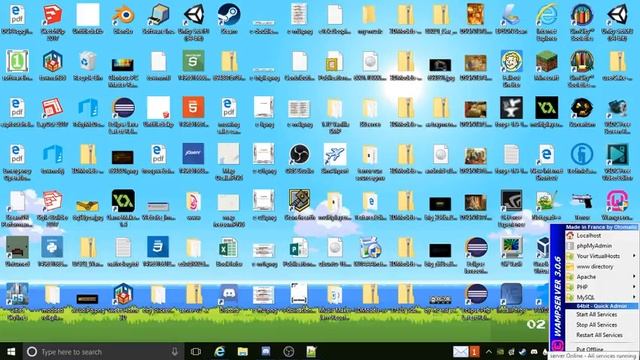Select the Internet Explorer desktop shortcut
Image resolution: width=640 pixels, height=360 pixels.
click(x=547, y=15)
